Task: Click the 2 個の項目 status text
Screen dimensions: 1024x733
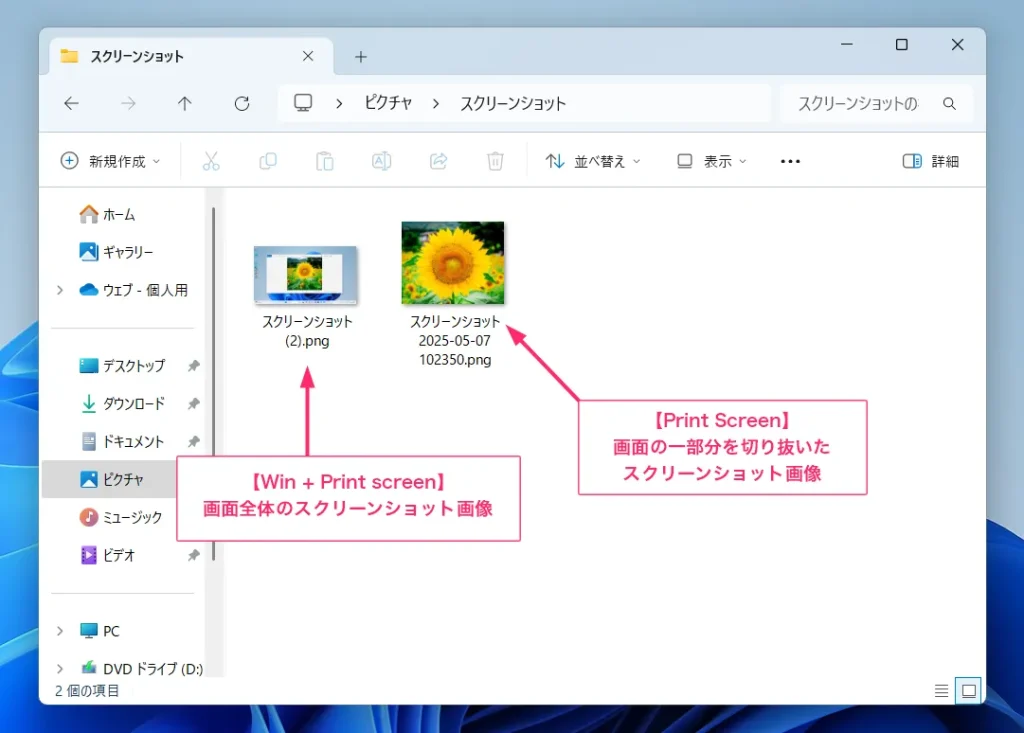Action: click(87, 691)
